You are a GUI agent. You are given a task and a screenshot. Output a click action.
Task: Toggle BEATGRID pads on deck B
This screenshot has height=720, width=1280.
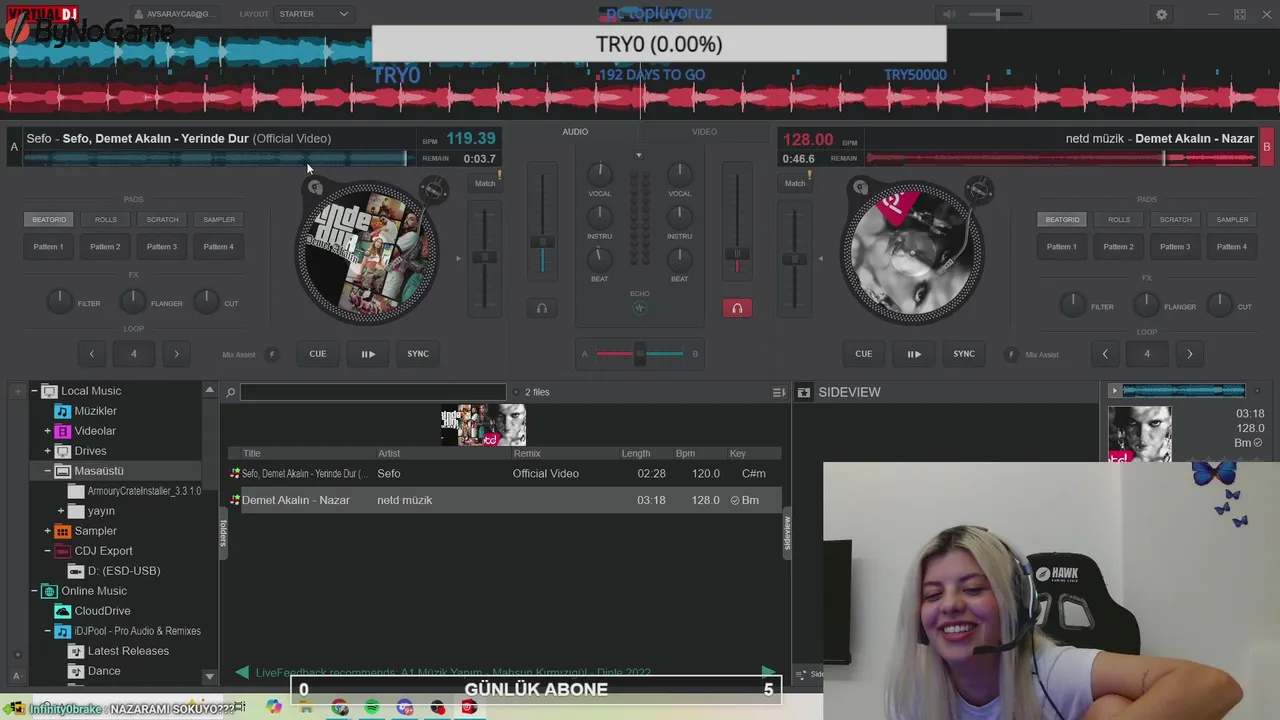click(x=1062, y=219)
